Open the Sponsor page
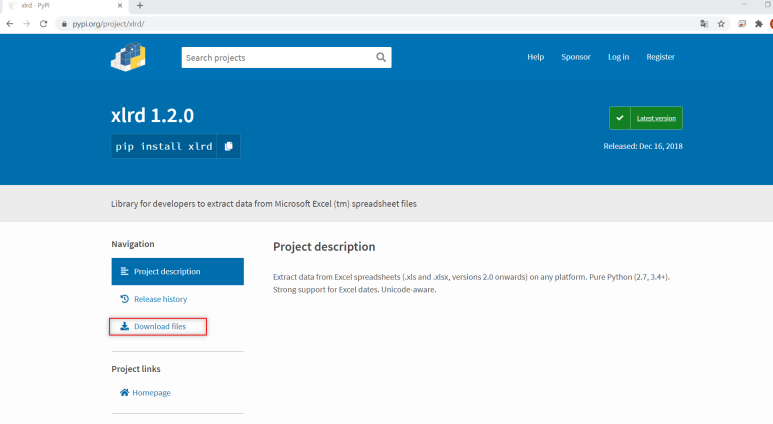This screenshot has width=773, height=424. tap(576, 57)
